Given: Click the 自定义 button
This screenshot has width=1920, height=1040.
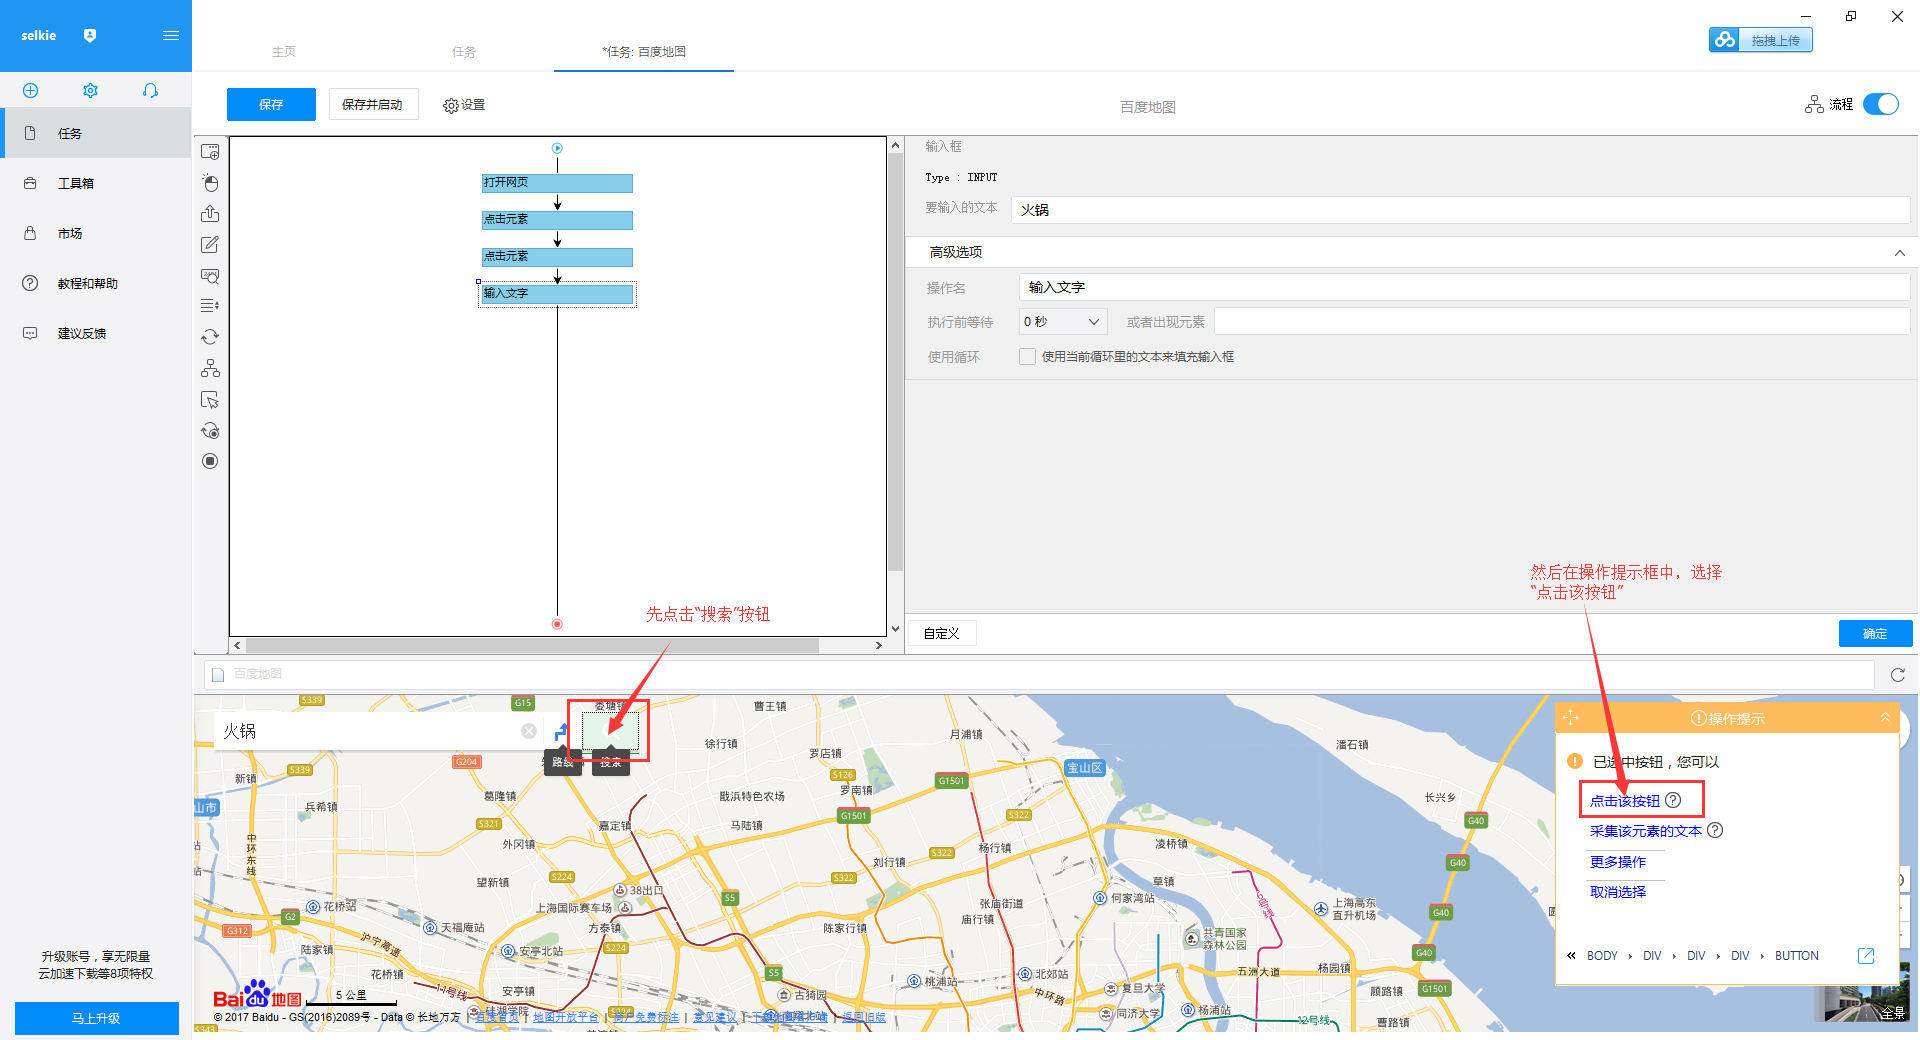Looking at the screenshot, I should pos(941,634).
